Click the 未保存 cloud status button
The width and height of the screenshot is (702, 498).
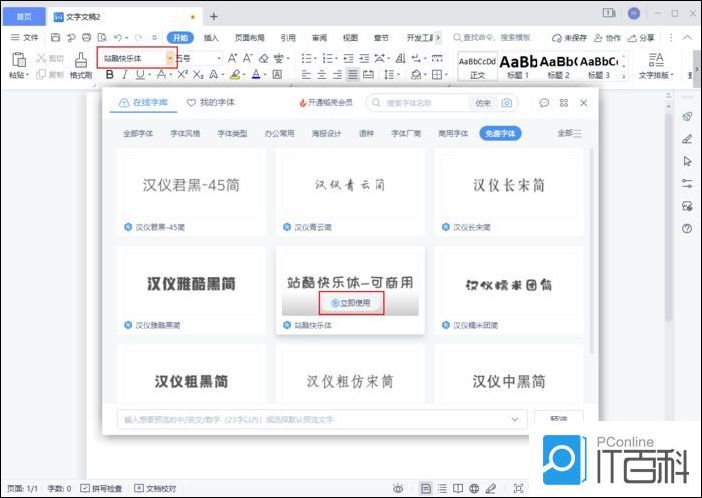coord(569,38)
